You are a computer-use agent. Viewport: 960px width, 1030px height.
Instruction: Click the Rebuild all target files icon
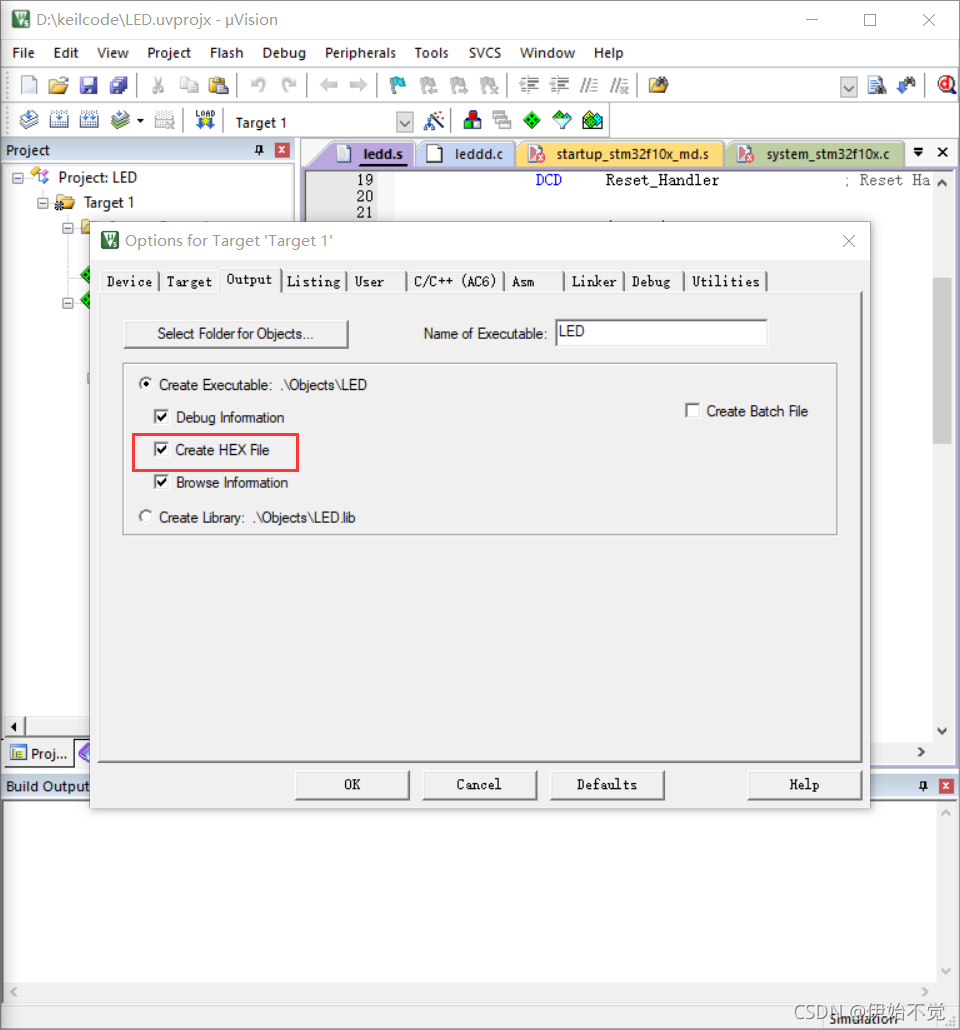point(89,120)
